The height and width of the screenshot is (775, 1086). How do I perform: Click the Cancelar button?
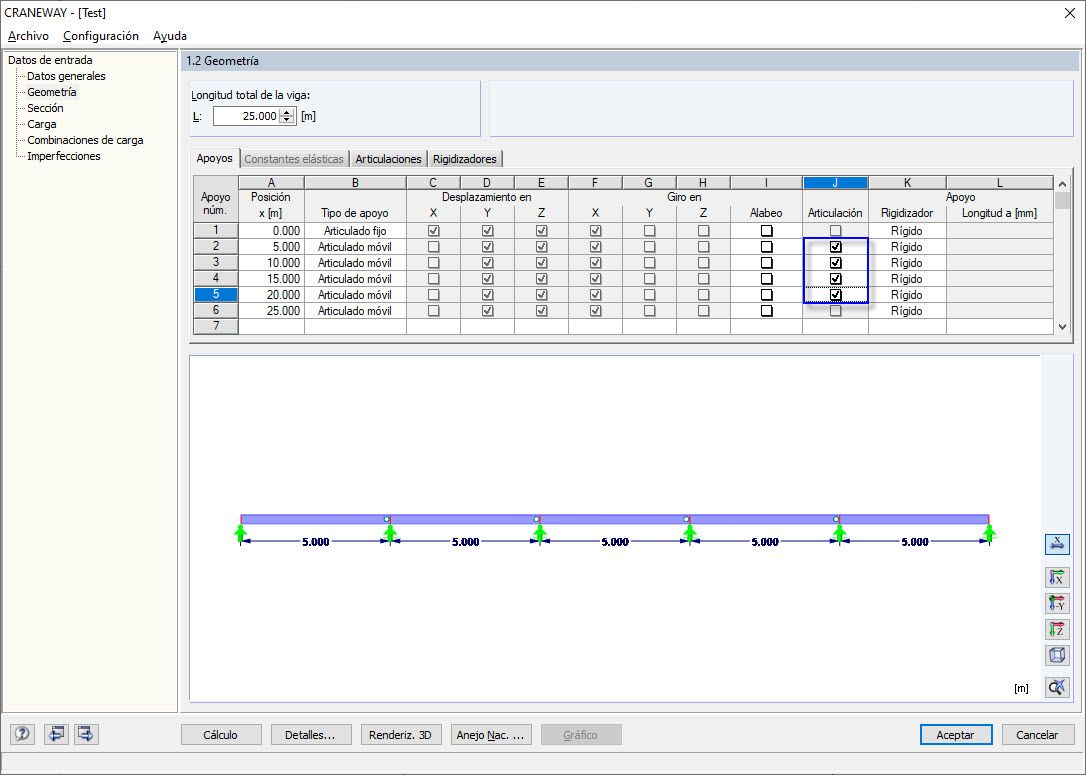pyautogui.click(x=1037, y=735)
